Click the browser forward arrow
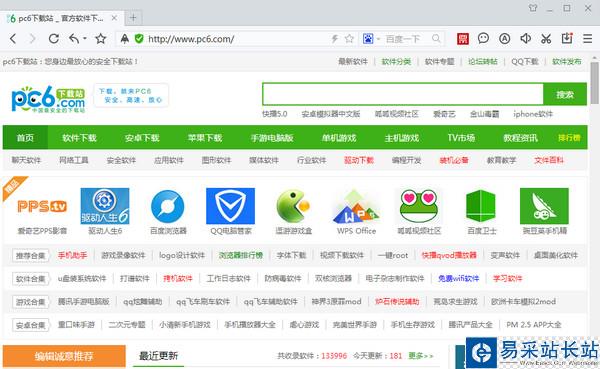 point(33,39)
